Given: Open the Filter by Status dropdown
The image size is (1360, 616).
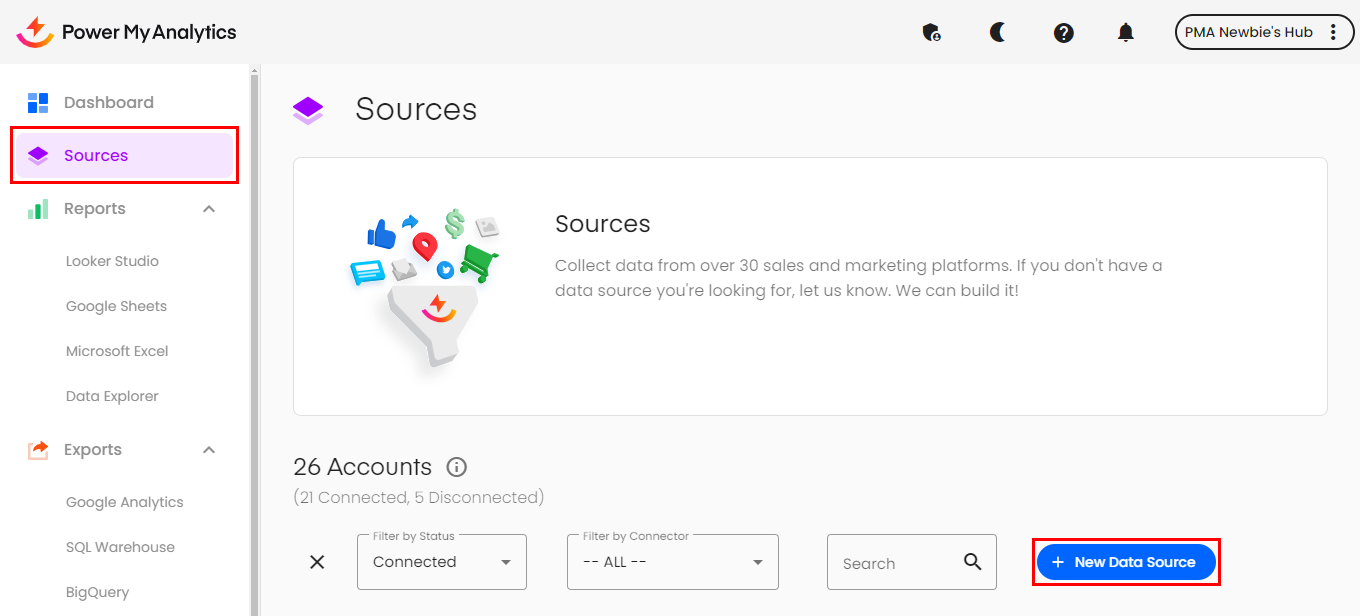Looking at the screenshot, I should (x=441, y=562).
